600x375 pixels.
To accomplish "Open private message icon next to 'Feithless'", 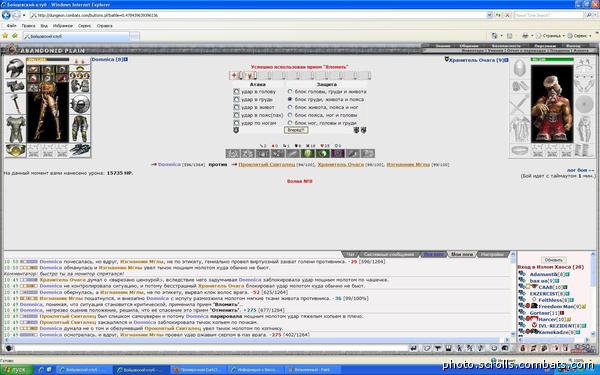I will [x=521, y=300].
